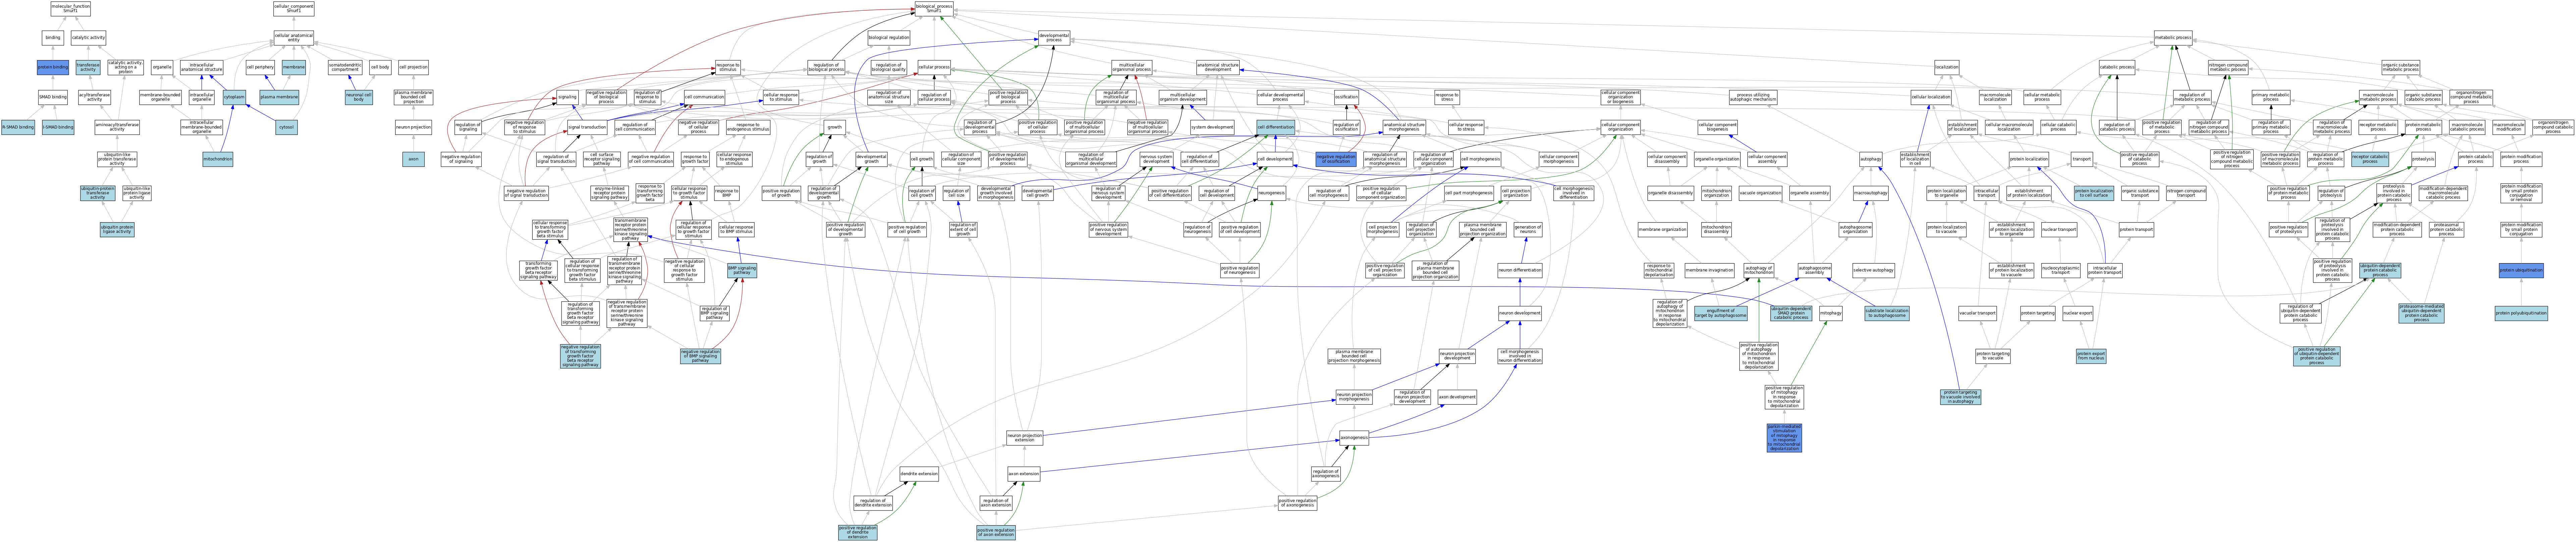Select the 'membrane' node

[x=293, y=67]
